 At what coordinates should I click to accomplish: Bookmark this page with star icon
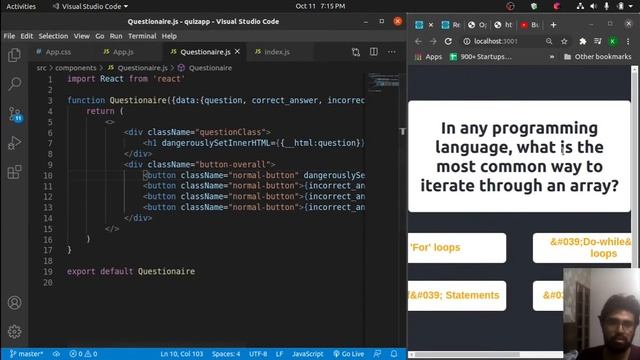[x=564, y=41]
